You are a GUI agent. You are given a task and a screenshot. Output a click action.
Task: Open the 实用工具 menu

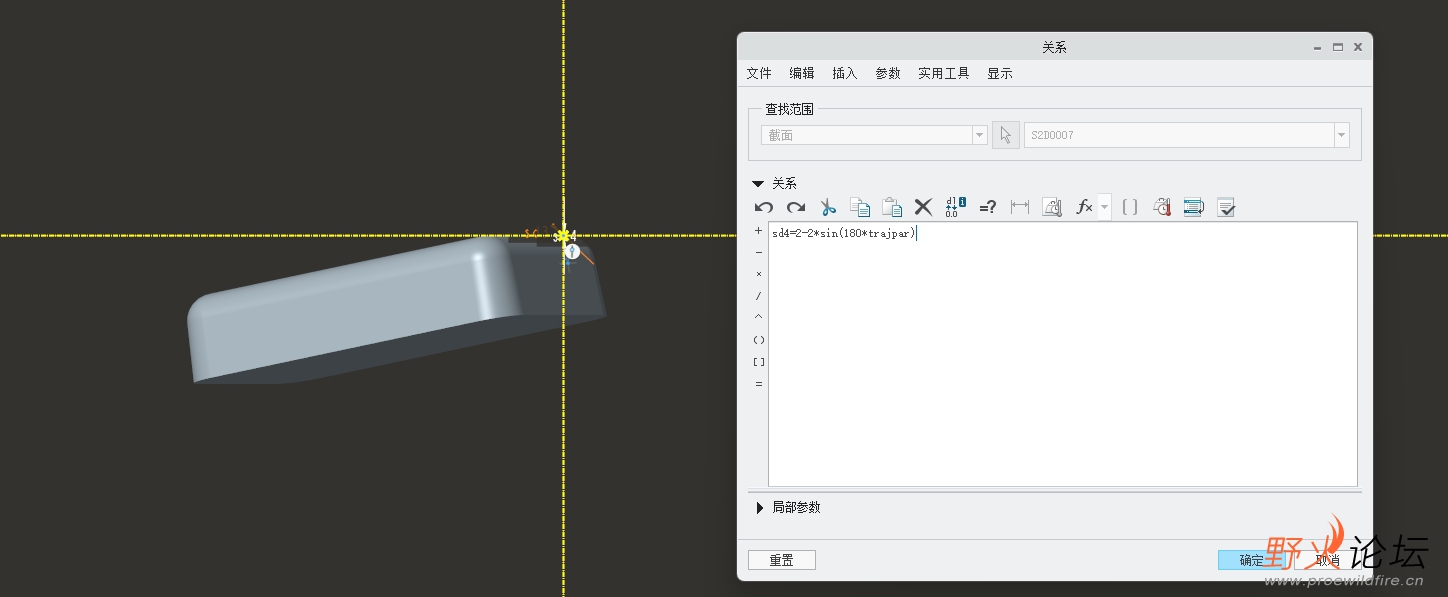coord(944,73)
